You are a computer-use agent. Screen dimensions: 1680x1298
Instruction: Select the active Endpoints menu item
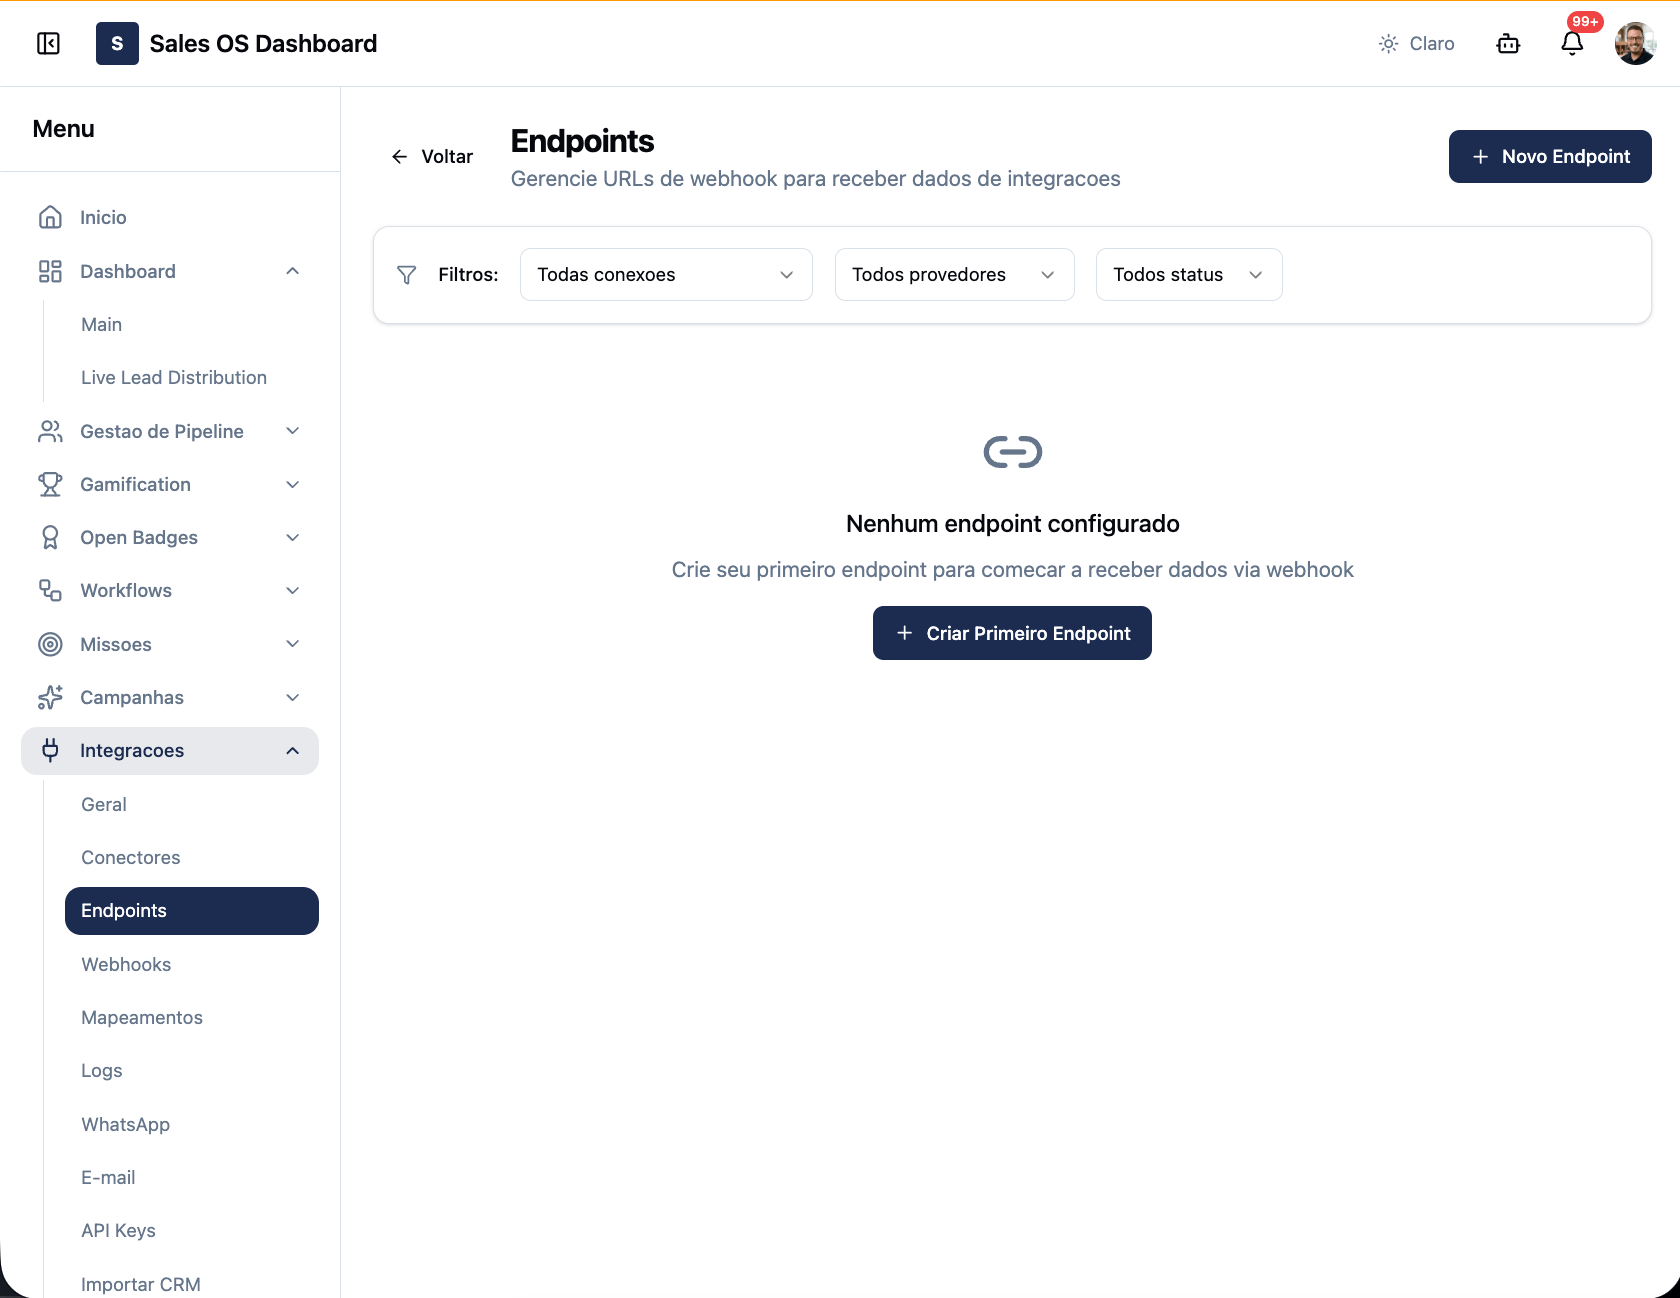click(x=192, y=911)
